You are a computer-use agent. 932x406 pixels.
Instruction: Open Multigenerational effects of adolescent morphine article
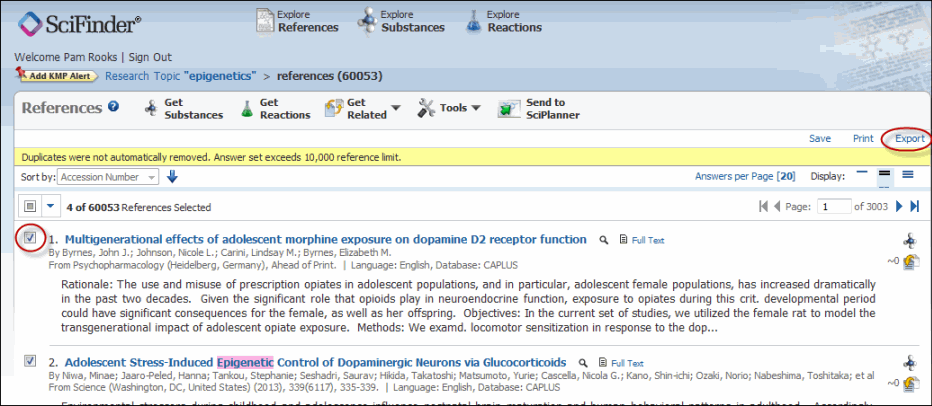click(x=326, y=240)
